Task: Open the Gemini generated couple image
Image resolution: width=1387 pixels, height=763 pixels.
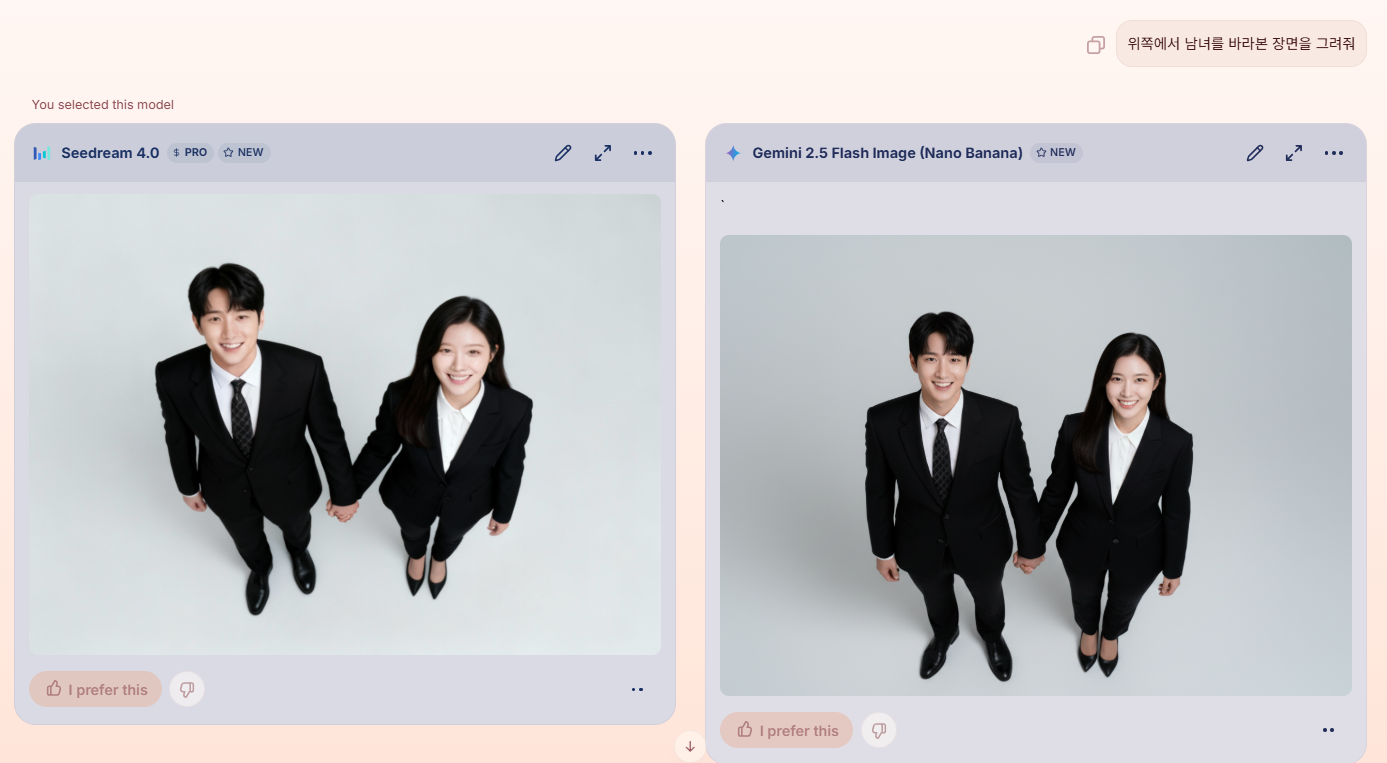Action: coord(1035,465)
